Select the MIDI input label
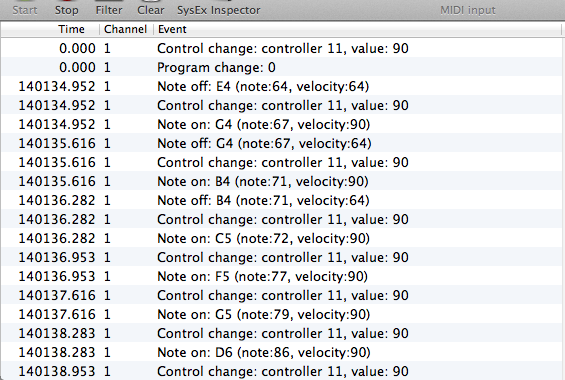Screen dimensions: 565x380 [x=468, y=10]
